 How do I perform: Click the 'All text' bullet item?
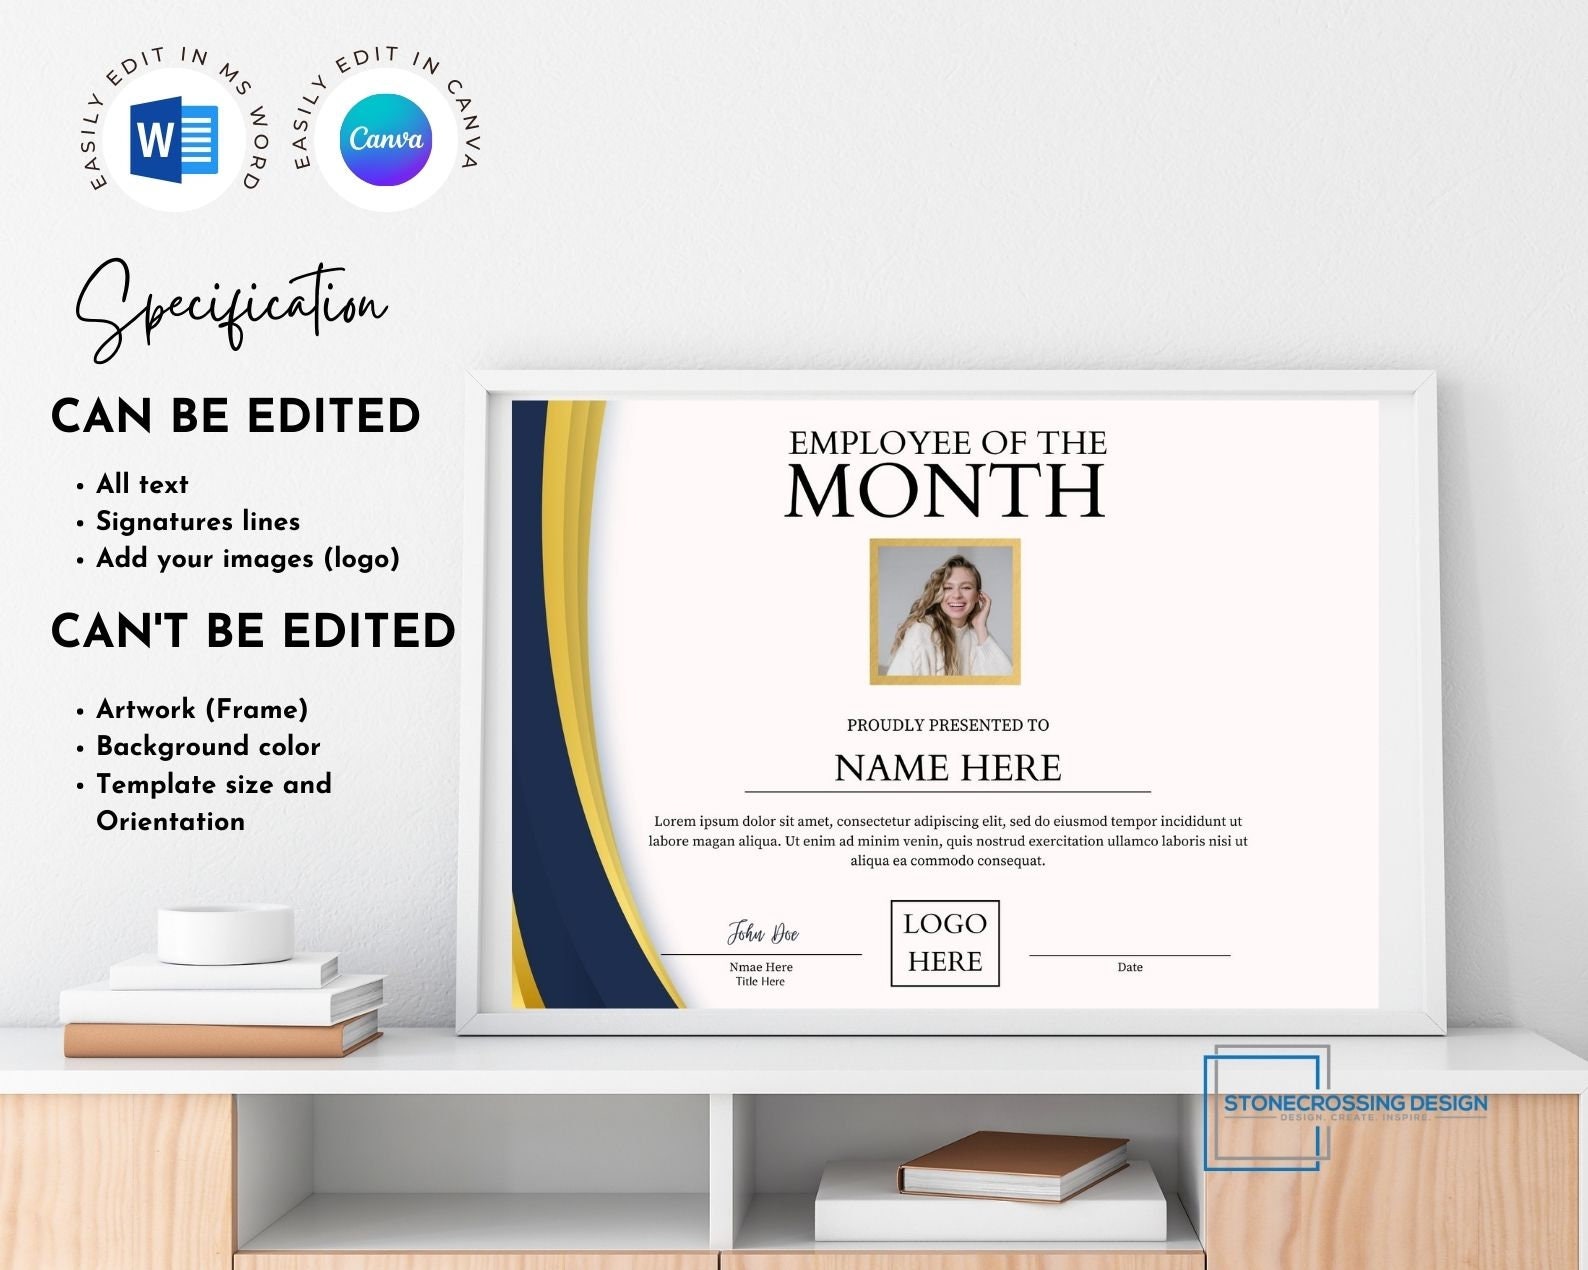tap(142, 484)
